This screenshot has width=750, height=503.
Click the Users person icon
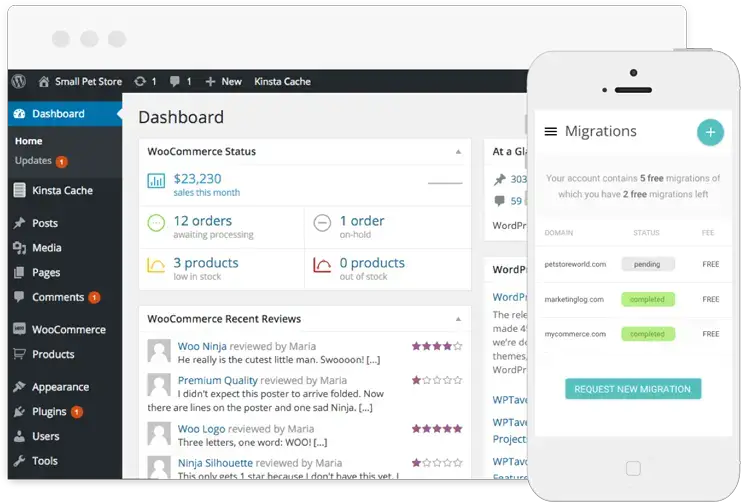tap(20, 436)
